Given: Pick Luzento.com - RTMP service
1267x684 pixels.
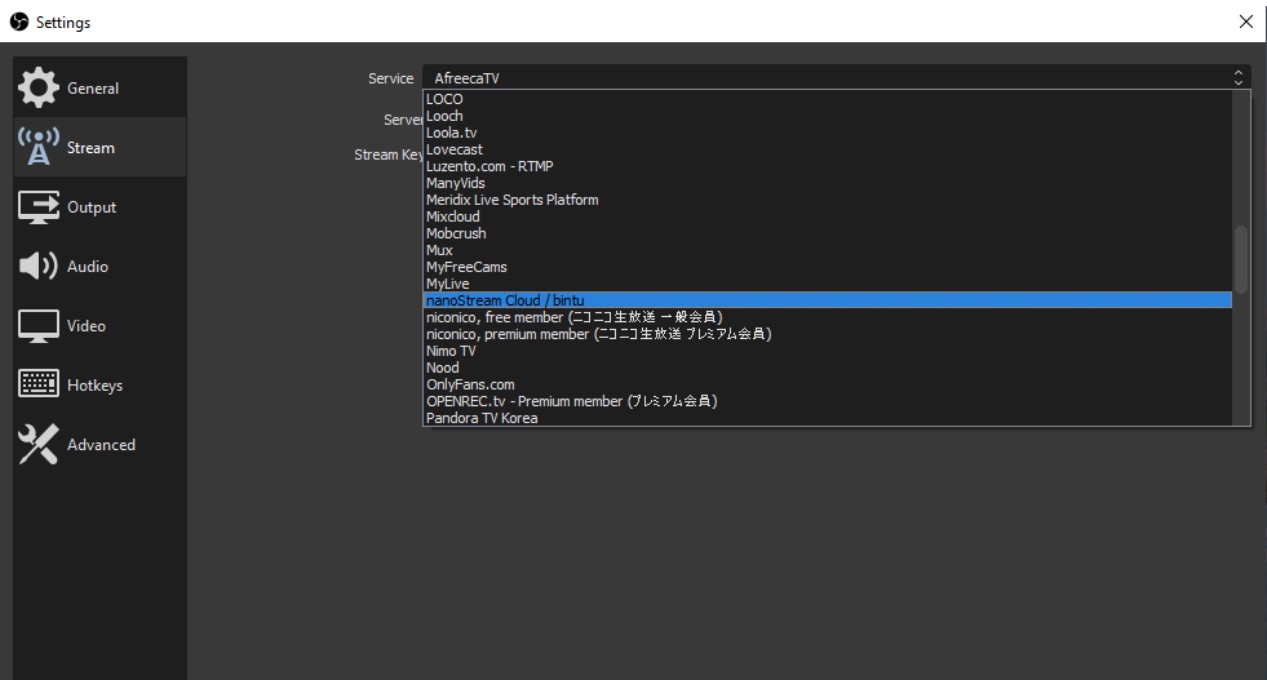Looking at the screenshot, I should (827, 166).
